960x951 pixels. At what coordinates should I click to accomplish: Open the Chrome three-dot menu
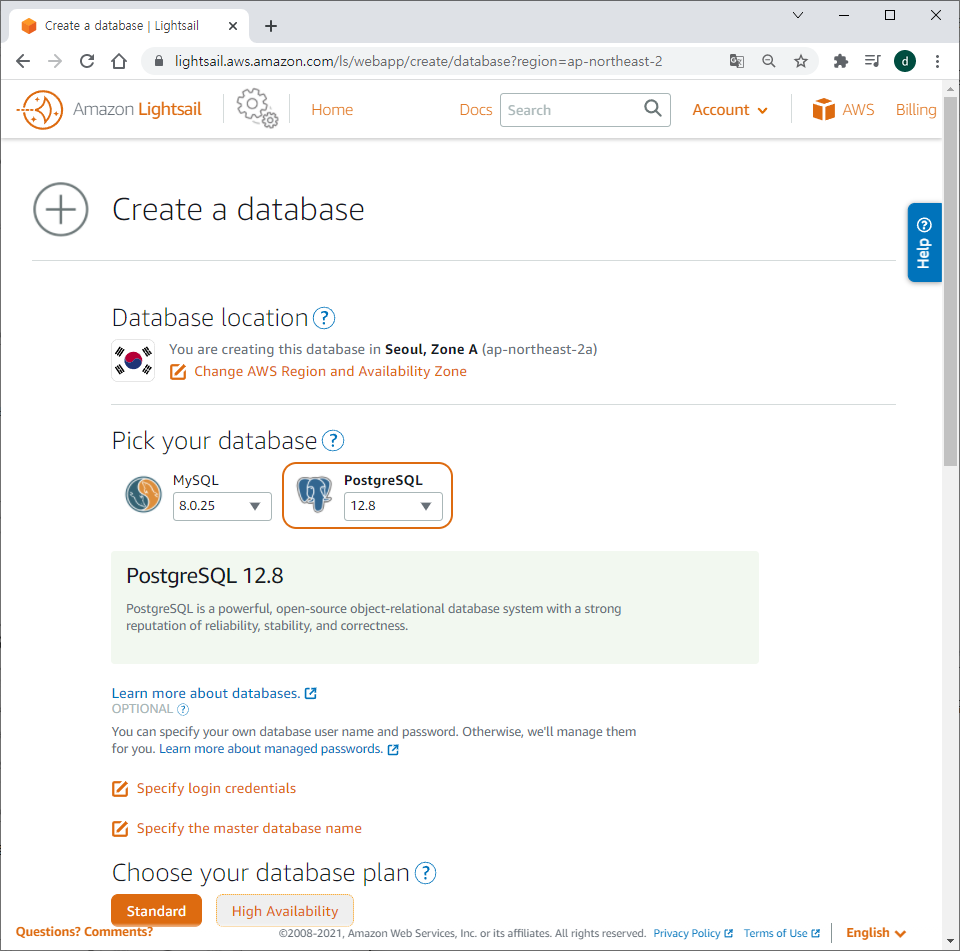pos(937,61)
